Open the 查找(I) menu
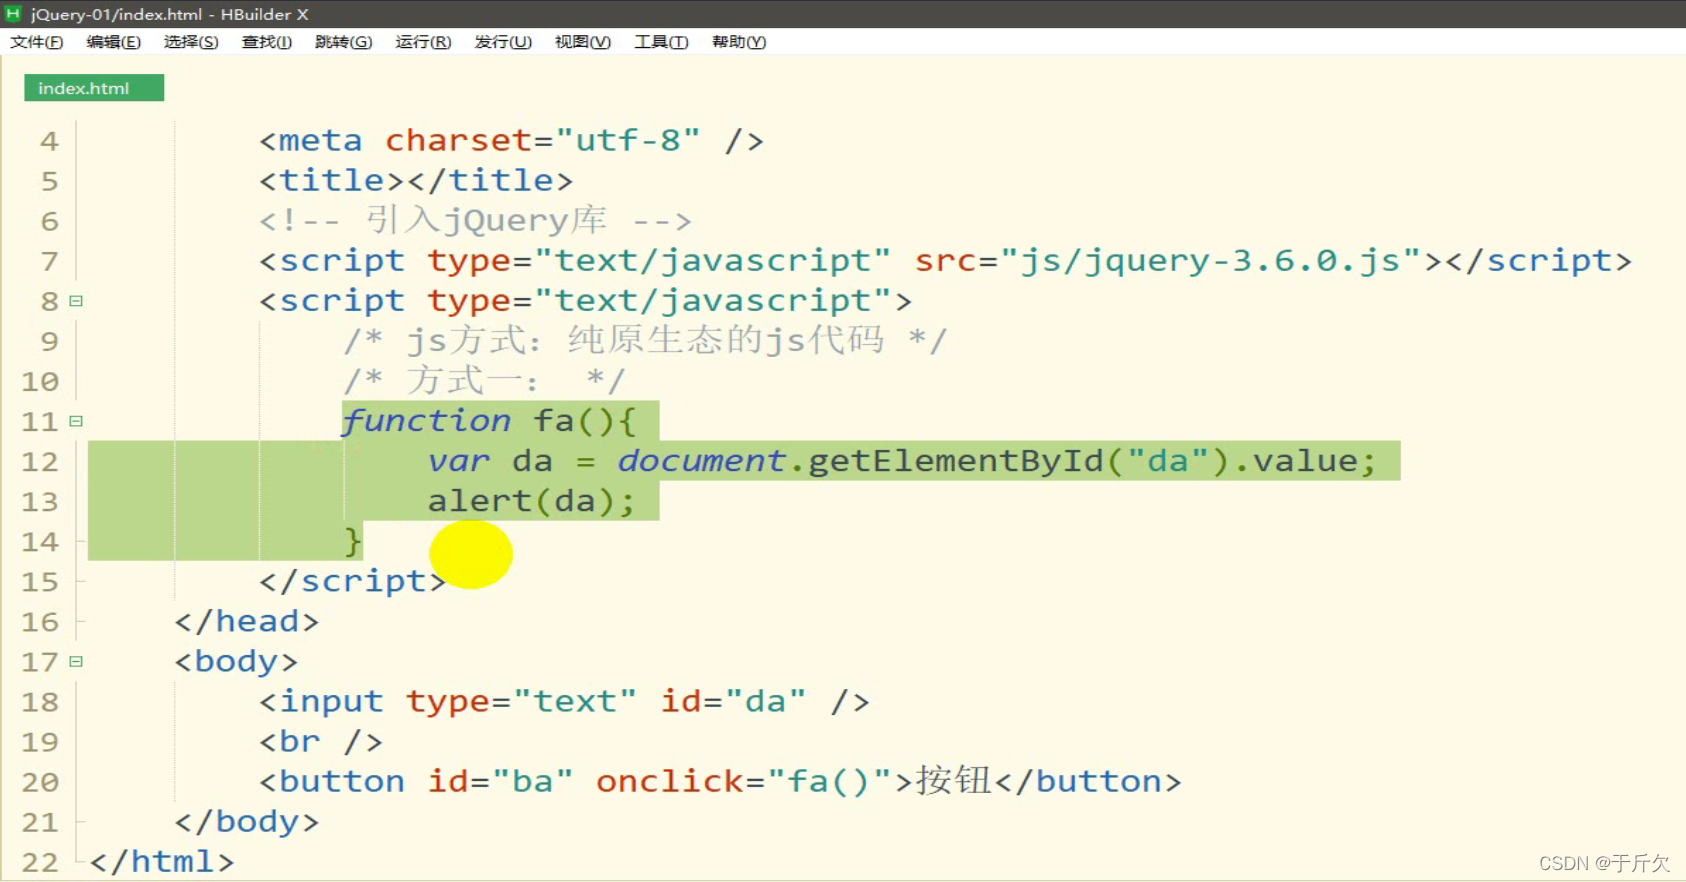Screen dimensions: 1686x882 pos(267,42)
